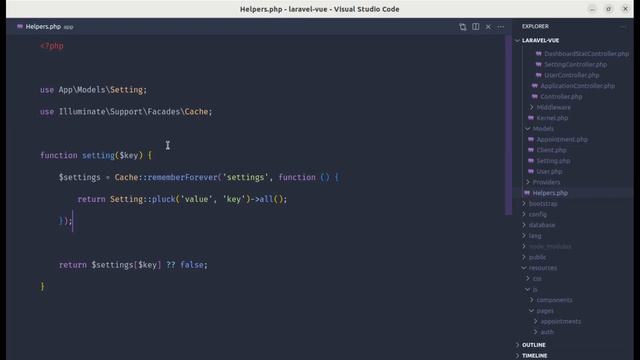
Task: Expand the appointments folder
Action: [560, 321]
